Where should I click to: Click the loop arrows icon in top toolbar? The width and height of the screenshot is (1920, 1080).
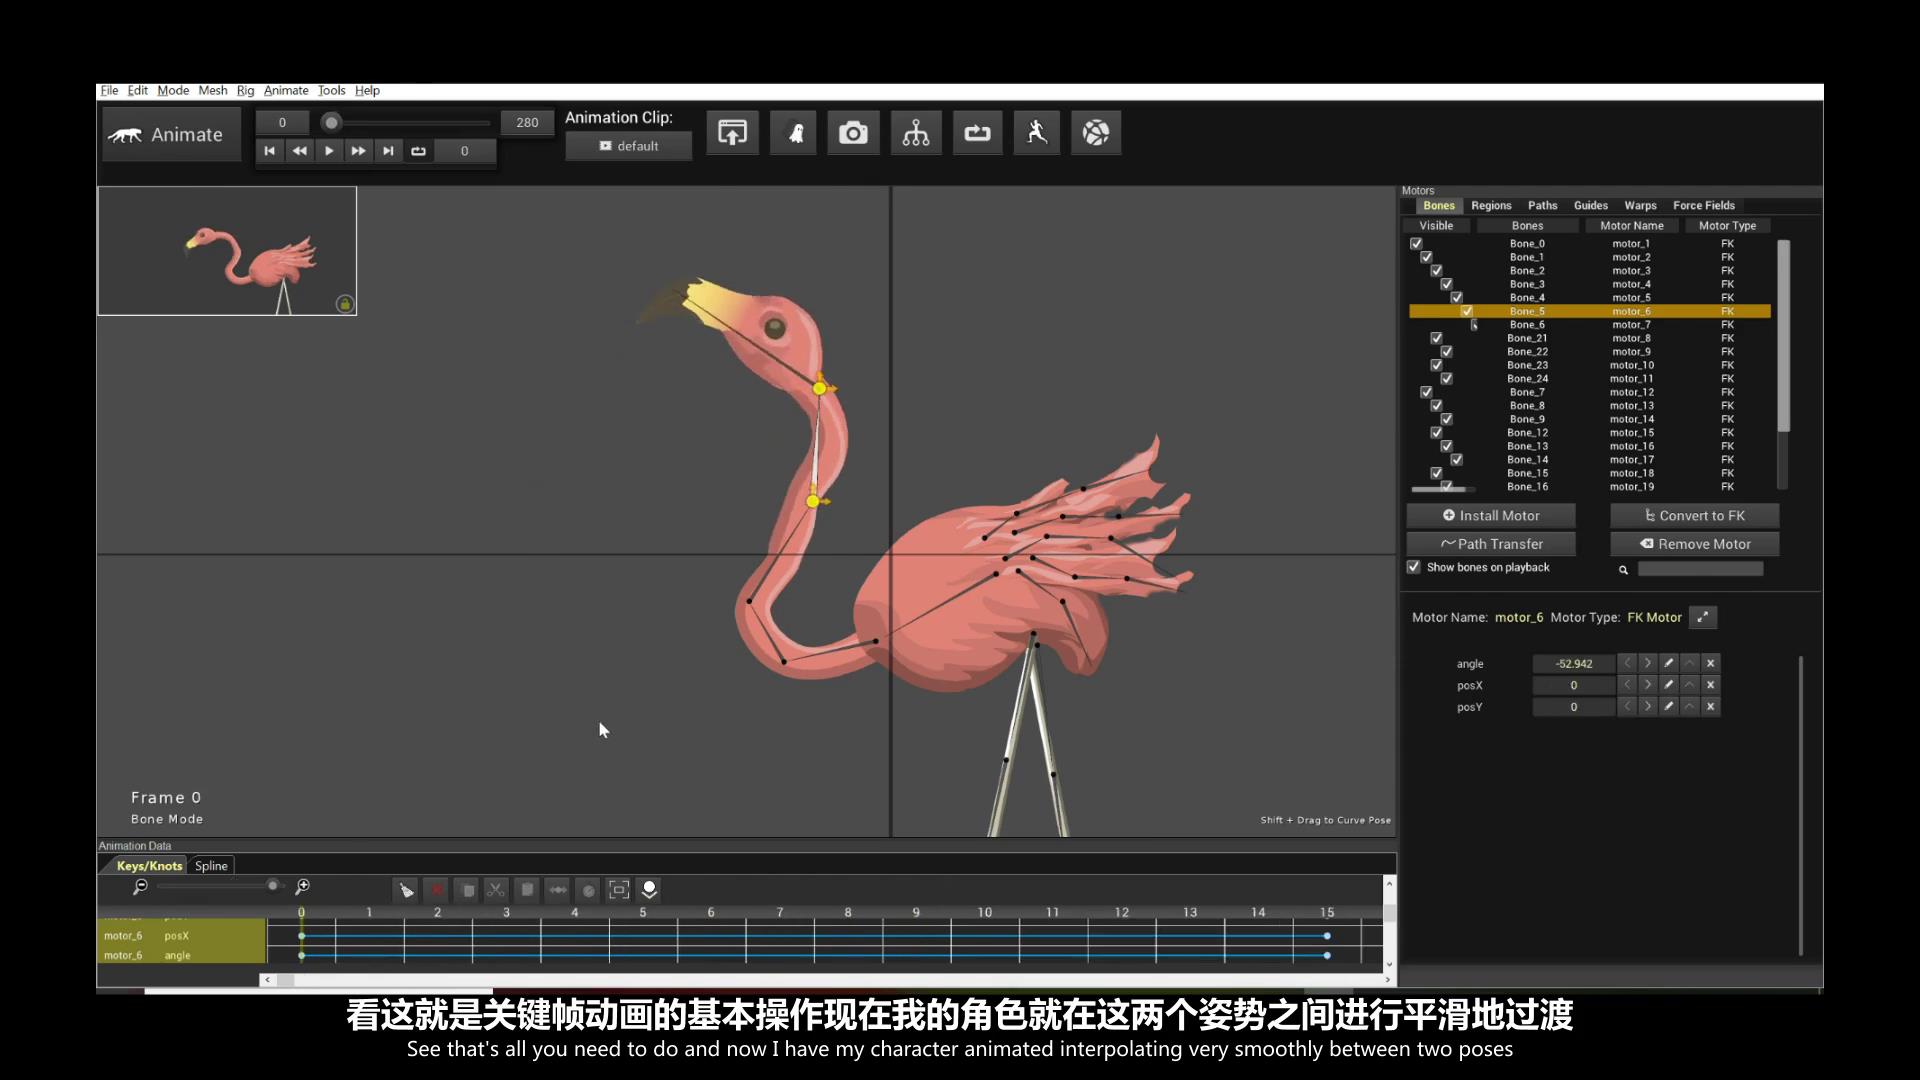point(977,133)
